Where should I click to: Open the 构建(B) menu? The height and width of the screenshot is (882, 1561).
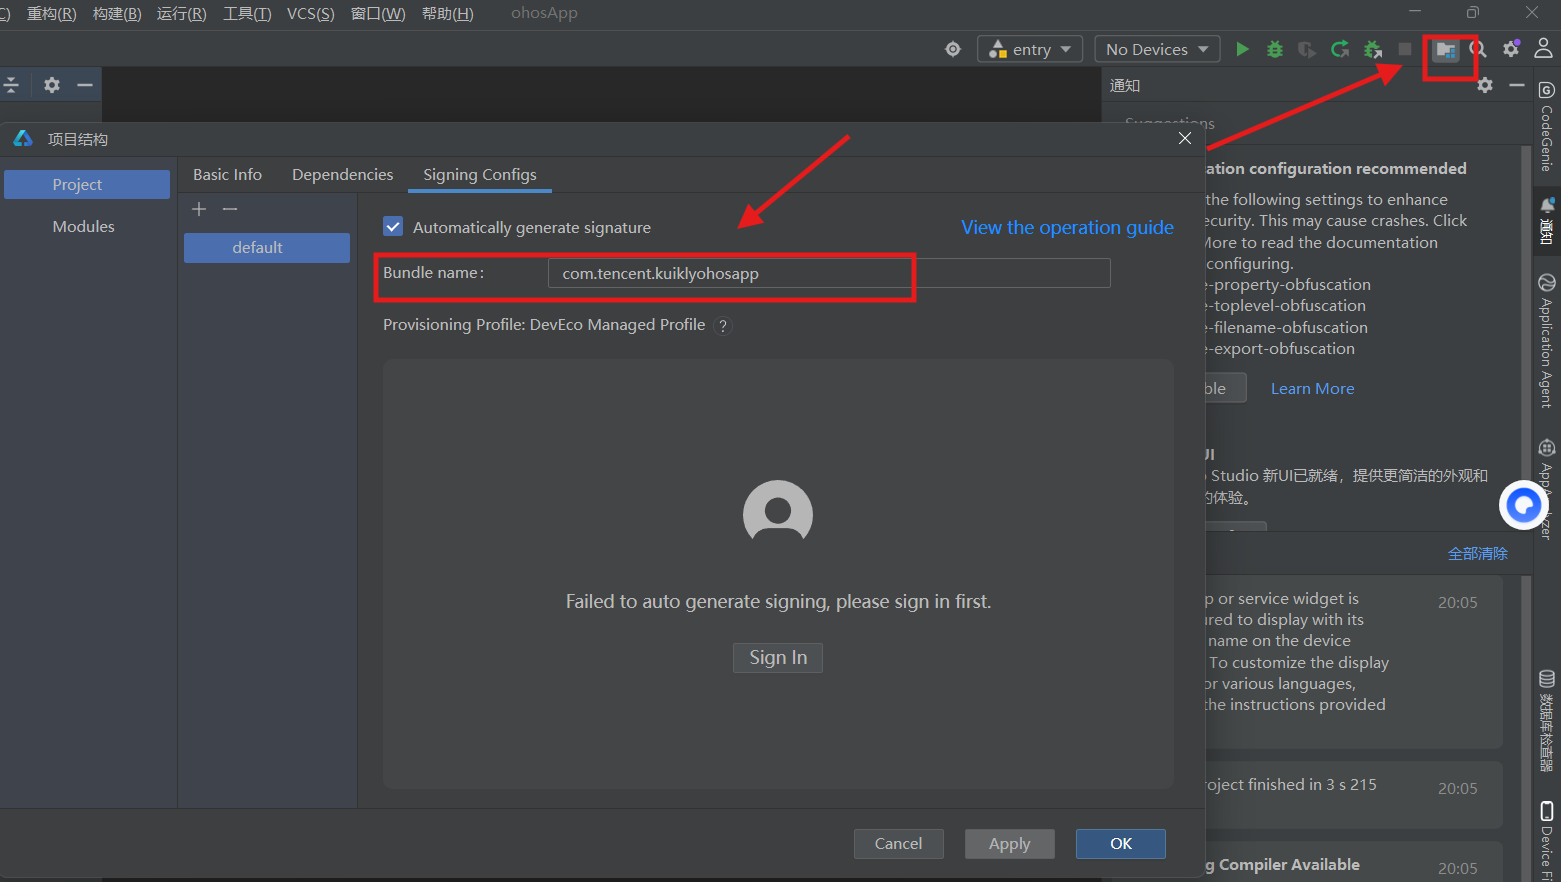point(117,13)
